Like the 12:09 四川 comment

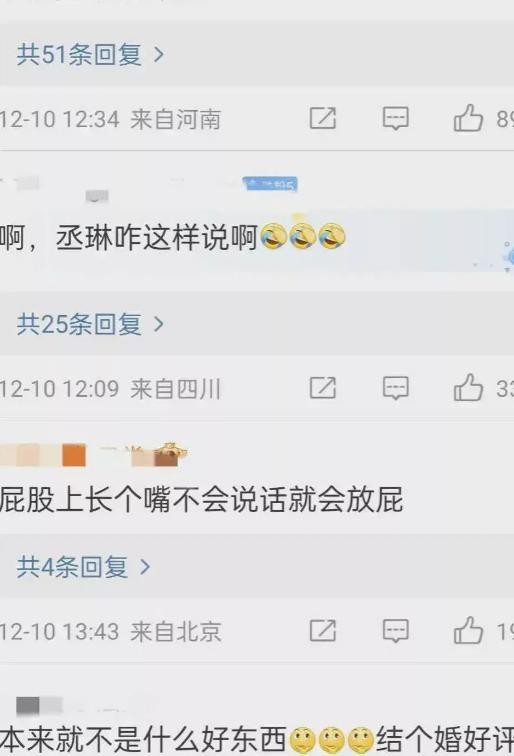(468, 388)
